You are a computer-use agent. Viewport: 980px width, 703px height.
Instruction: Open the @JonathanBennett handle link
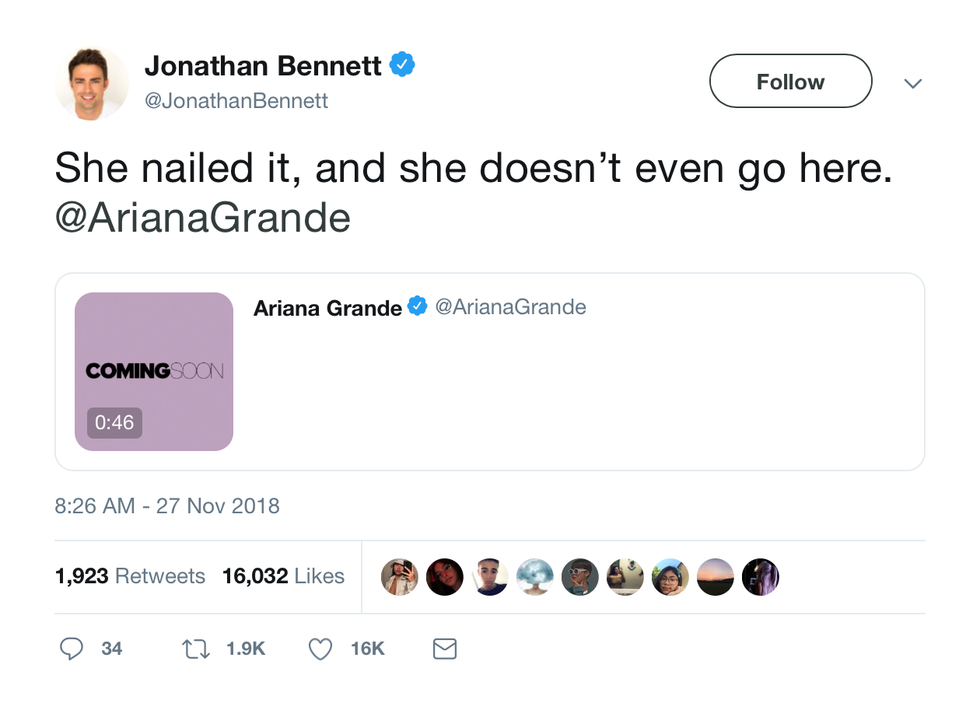[237, 101]
